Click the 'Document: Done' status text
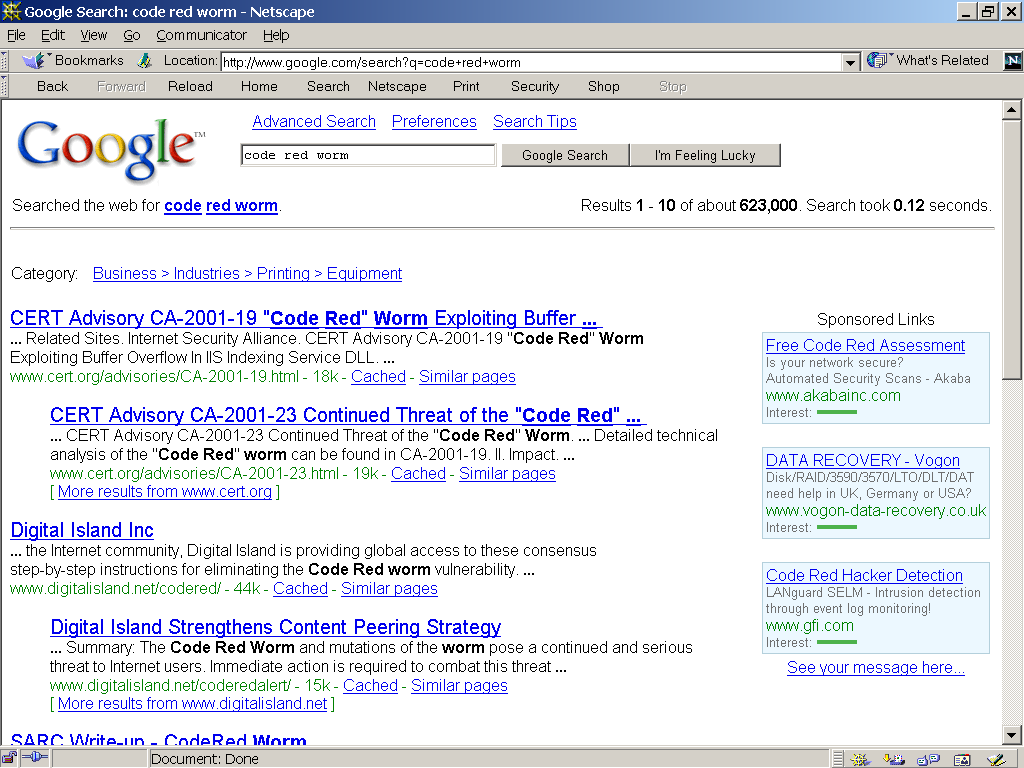 coord(204,759)
